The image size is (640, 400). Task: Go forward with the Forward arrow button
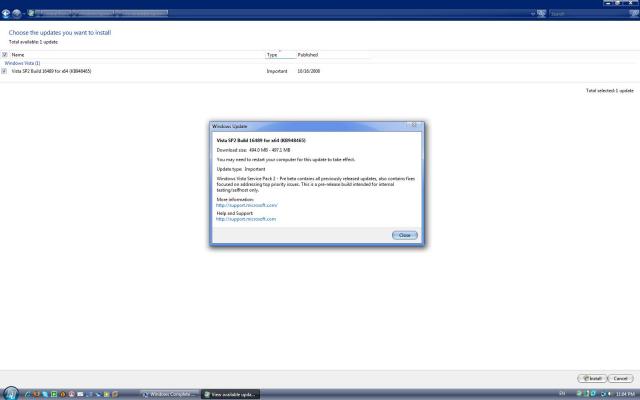[16, 13]
